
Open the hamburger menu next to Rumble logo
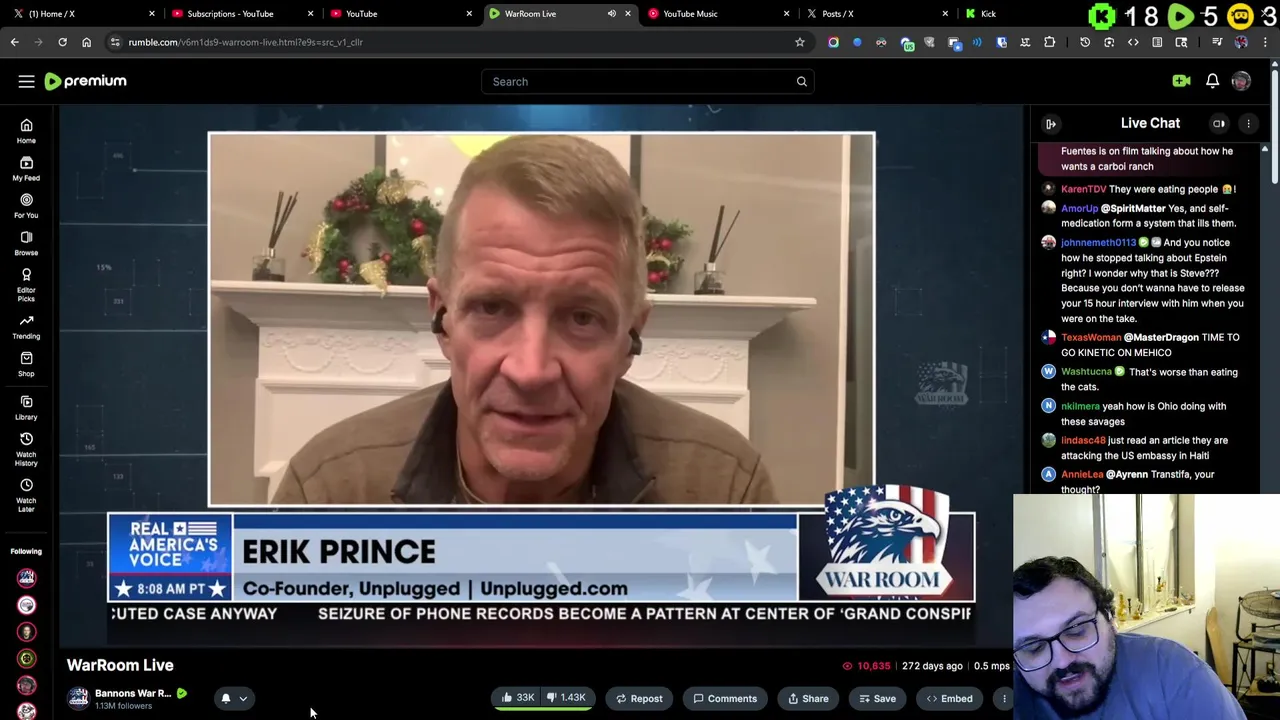(26, 81)
